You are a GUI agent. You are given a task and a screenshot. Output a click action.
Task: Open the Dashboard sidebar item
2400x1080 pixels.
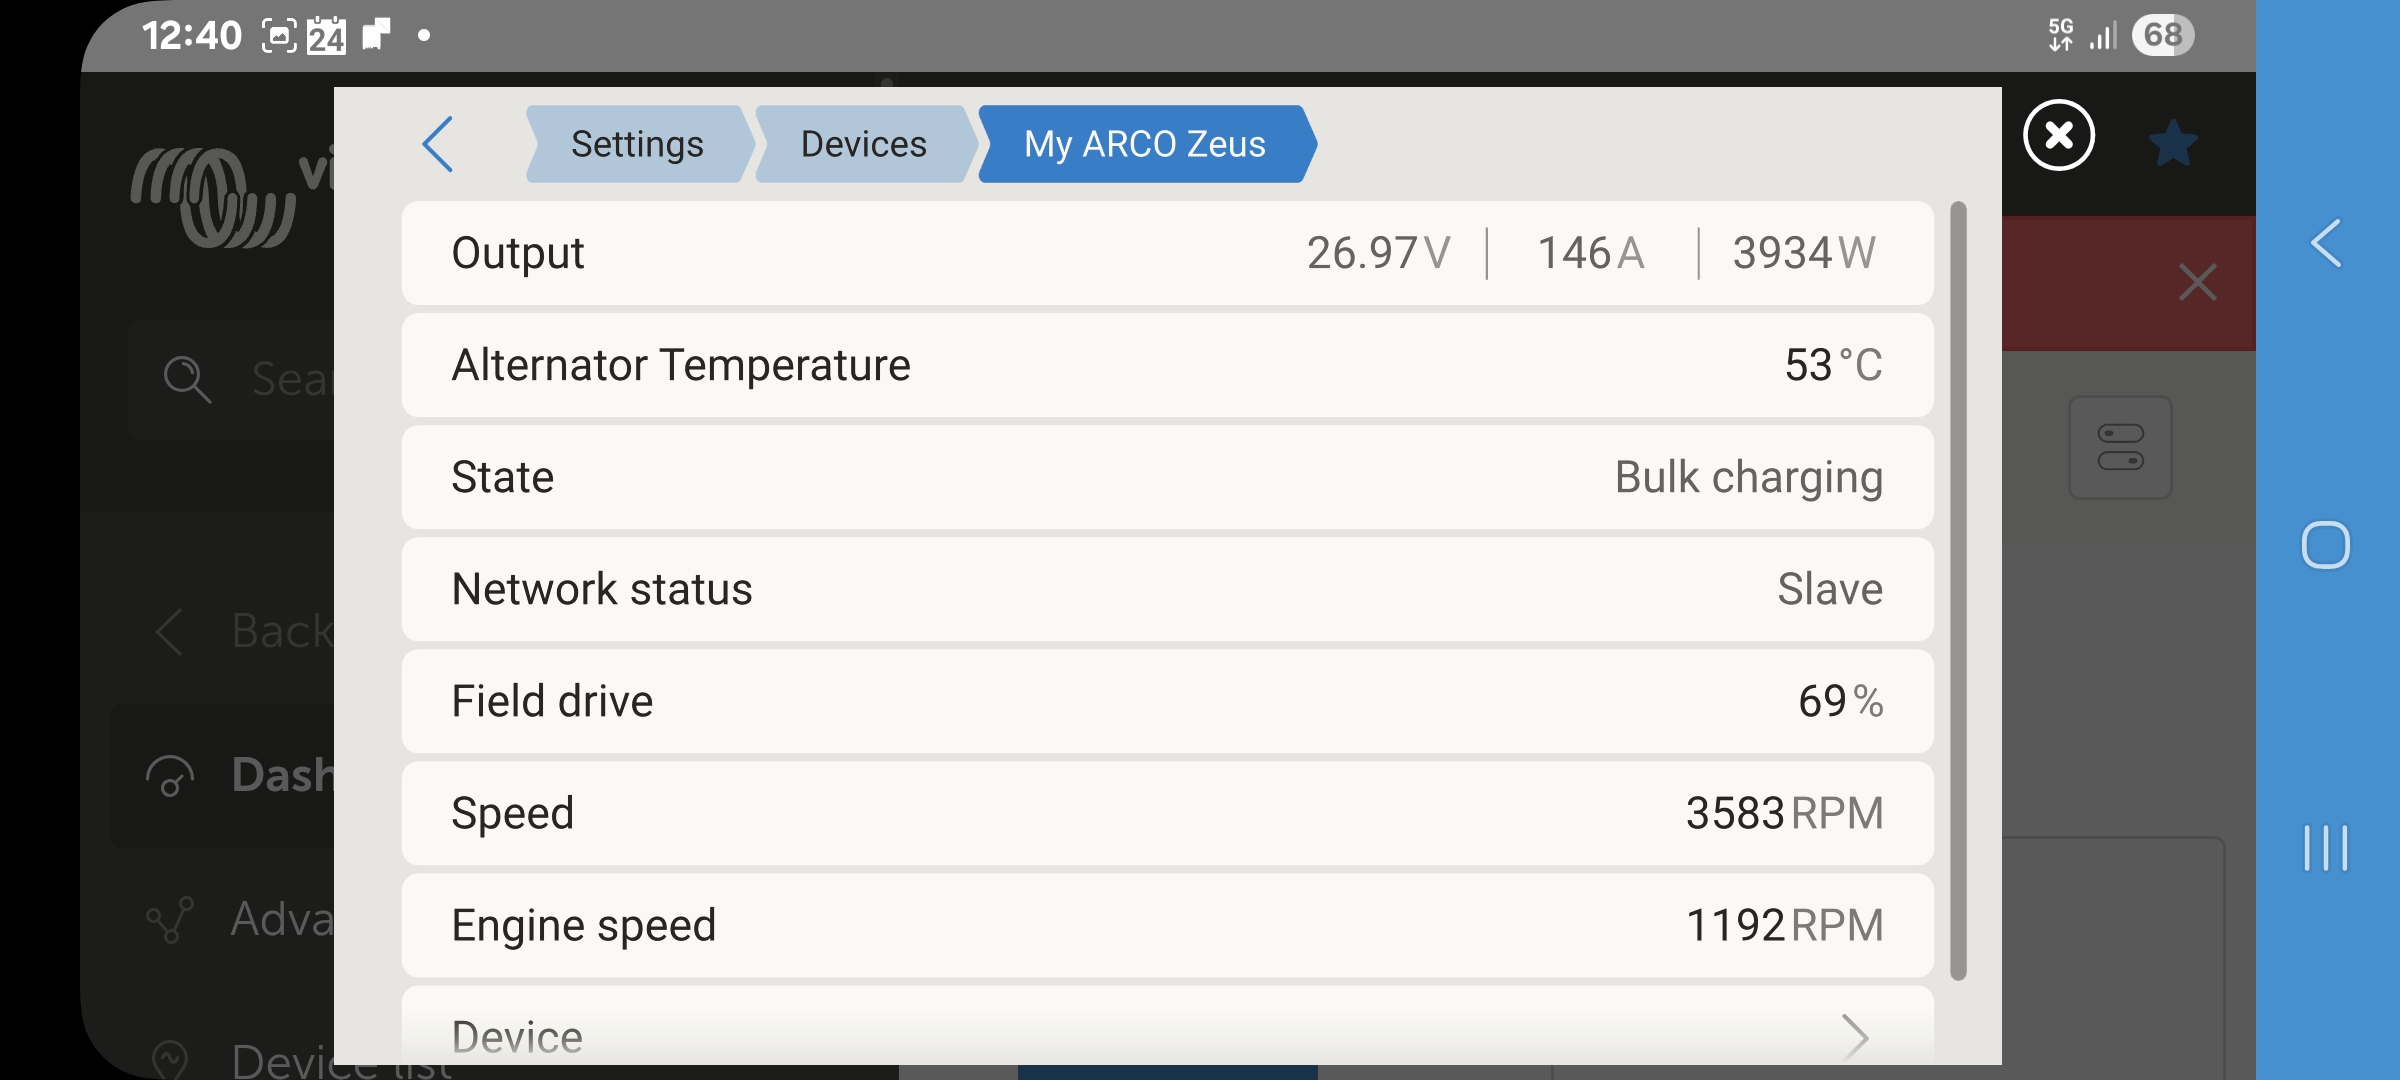pos(240,776)
